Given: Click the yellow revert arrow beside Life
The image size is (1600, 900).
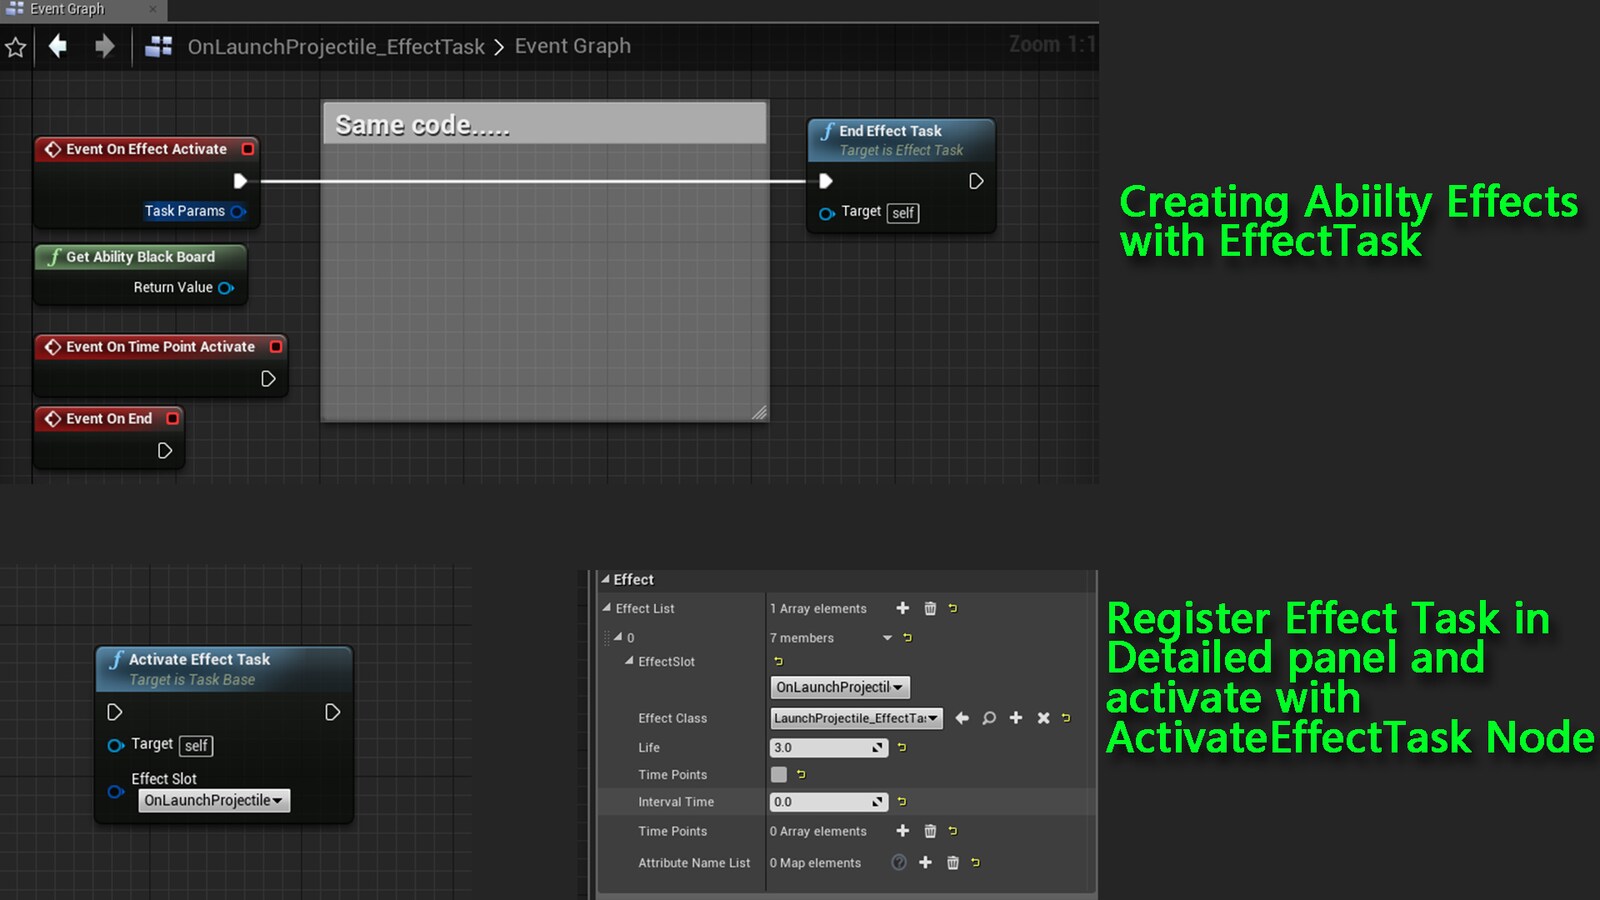Looking at the screenshot, I should click(902, 747).
